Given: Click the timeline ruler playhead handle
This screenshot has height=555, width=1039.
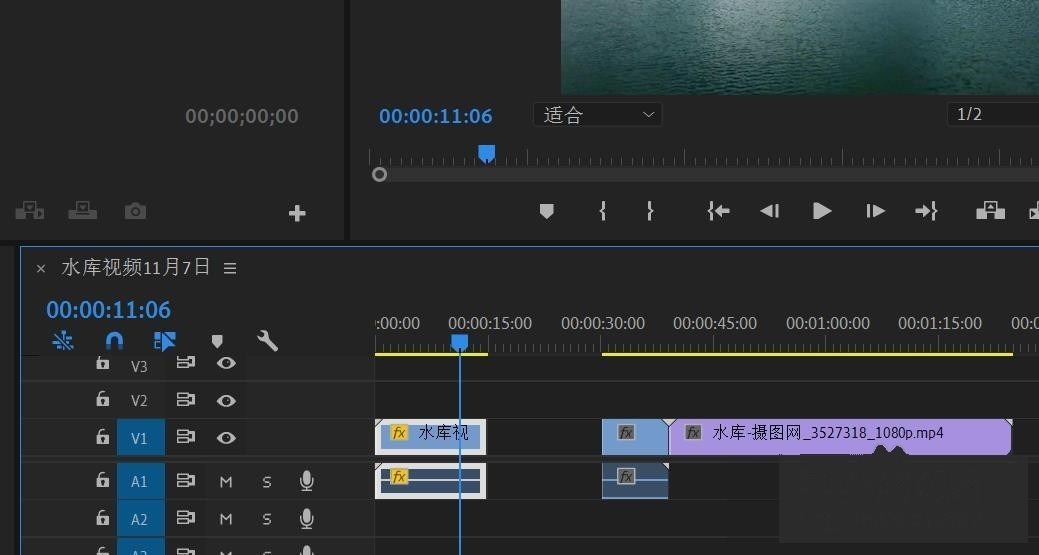Looking at the screenshot, I should tap(459, 342).
